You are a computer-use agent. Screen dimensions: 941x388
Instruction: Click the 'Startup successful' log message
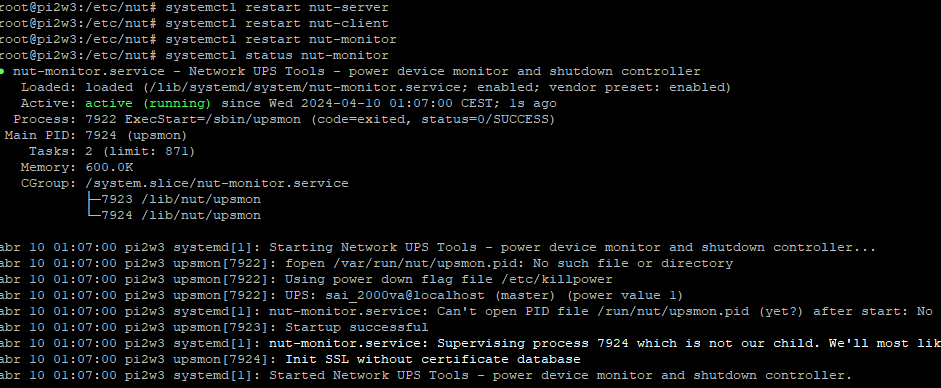pos(356,327)
